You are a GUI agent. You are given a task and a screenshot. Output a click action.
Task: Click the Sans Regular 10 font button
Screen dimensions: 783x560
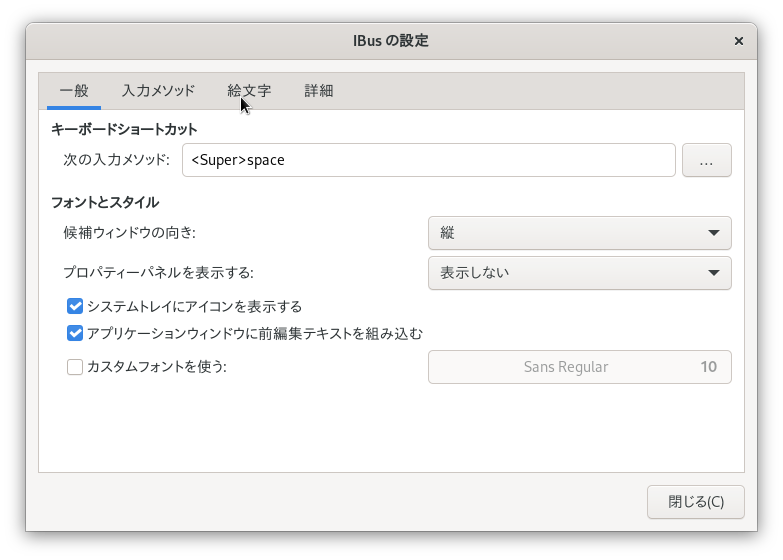[580, 367]
